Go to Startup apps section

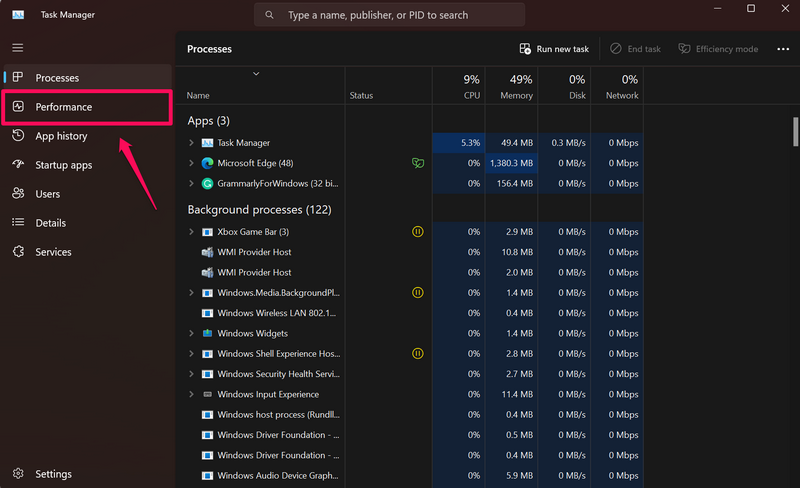pos(63,165)
